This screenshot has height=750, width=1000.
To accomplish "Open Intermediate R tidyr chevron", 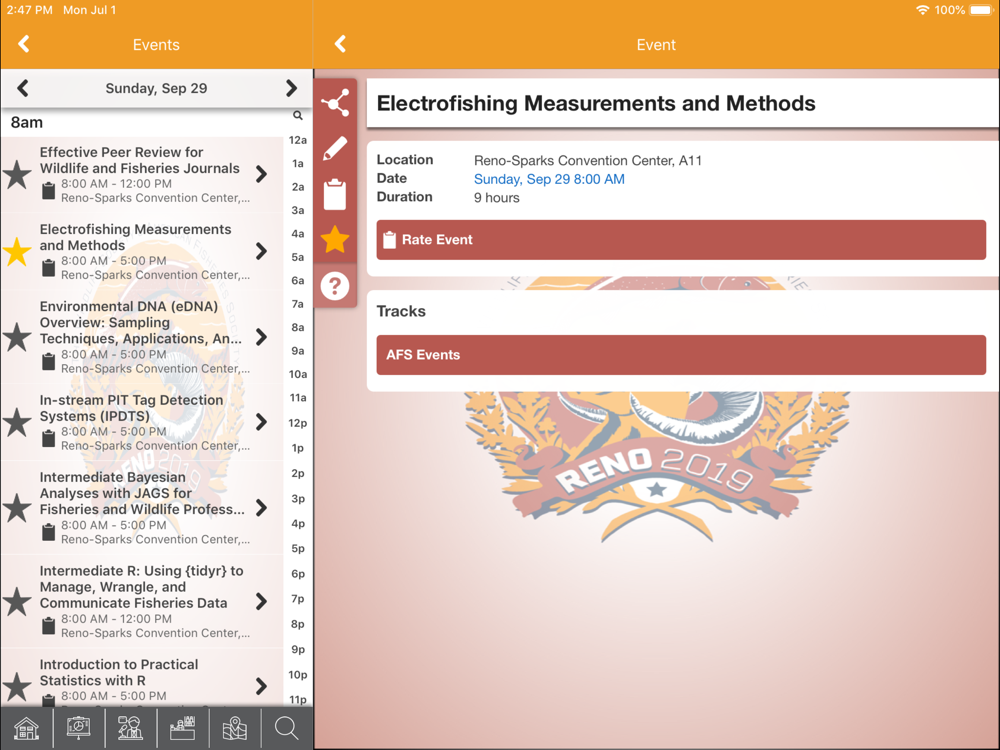I will point(261,601).
